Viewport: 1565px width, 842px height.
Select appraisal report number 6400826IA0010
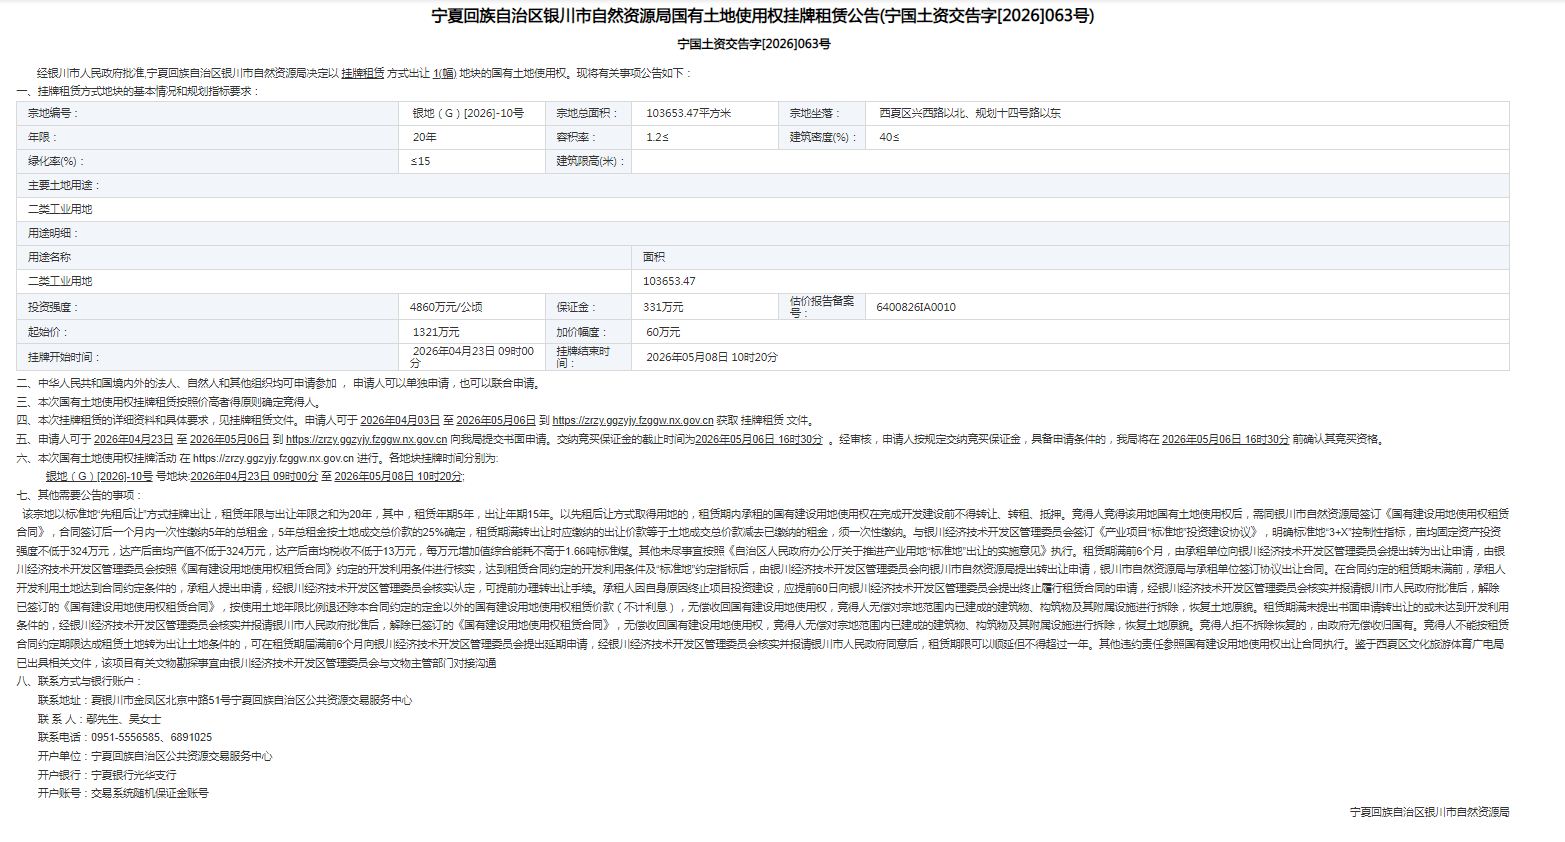[x=915, y=308]
